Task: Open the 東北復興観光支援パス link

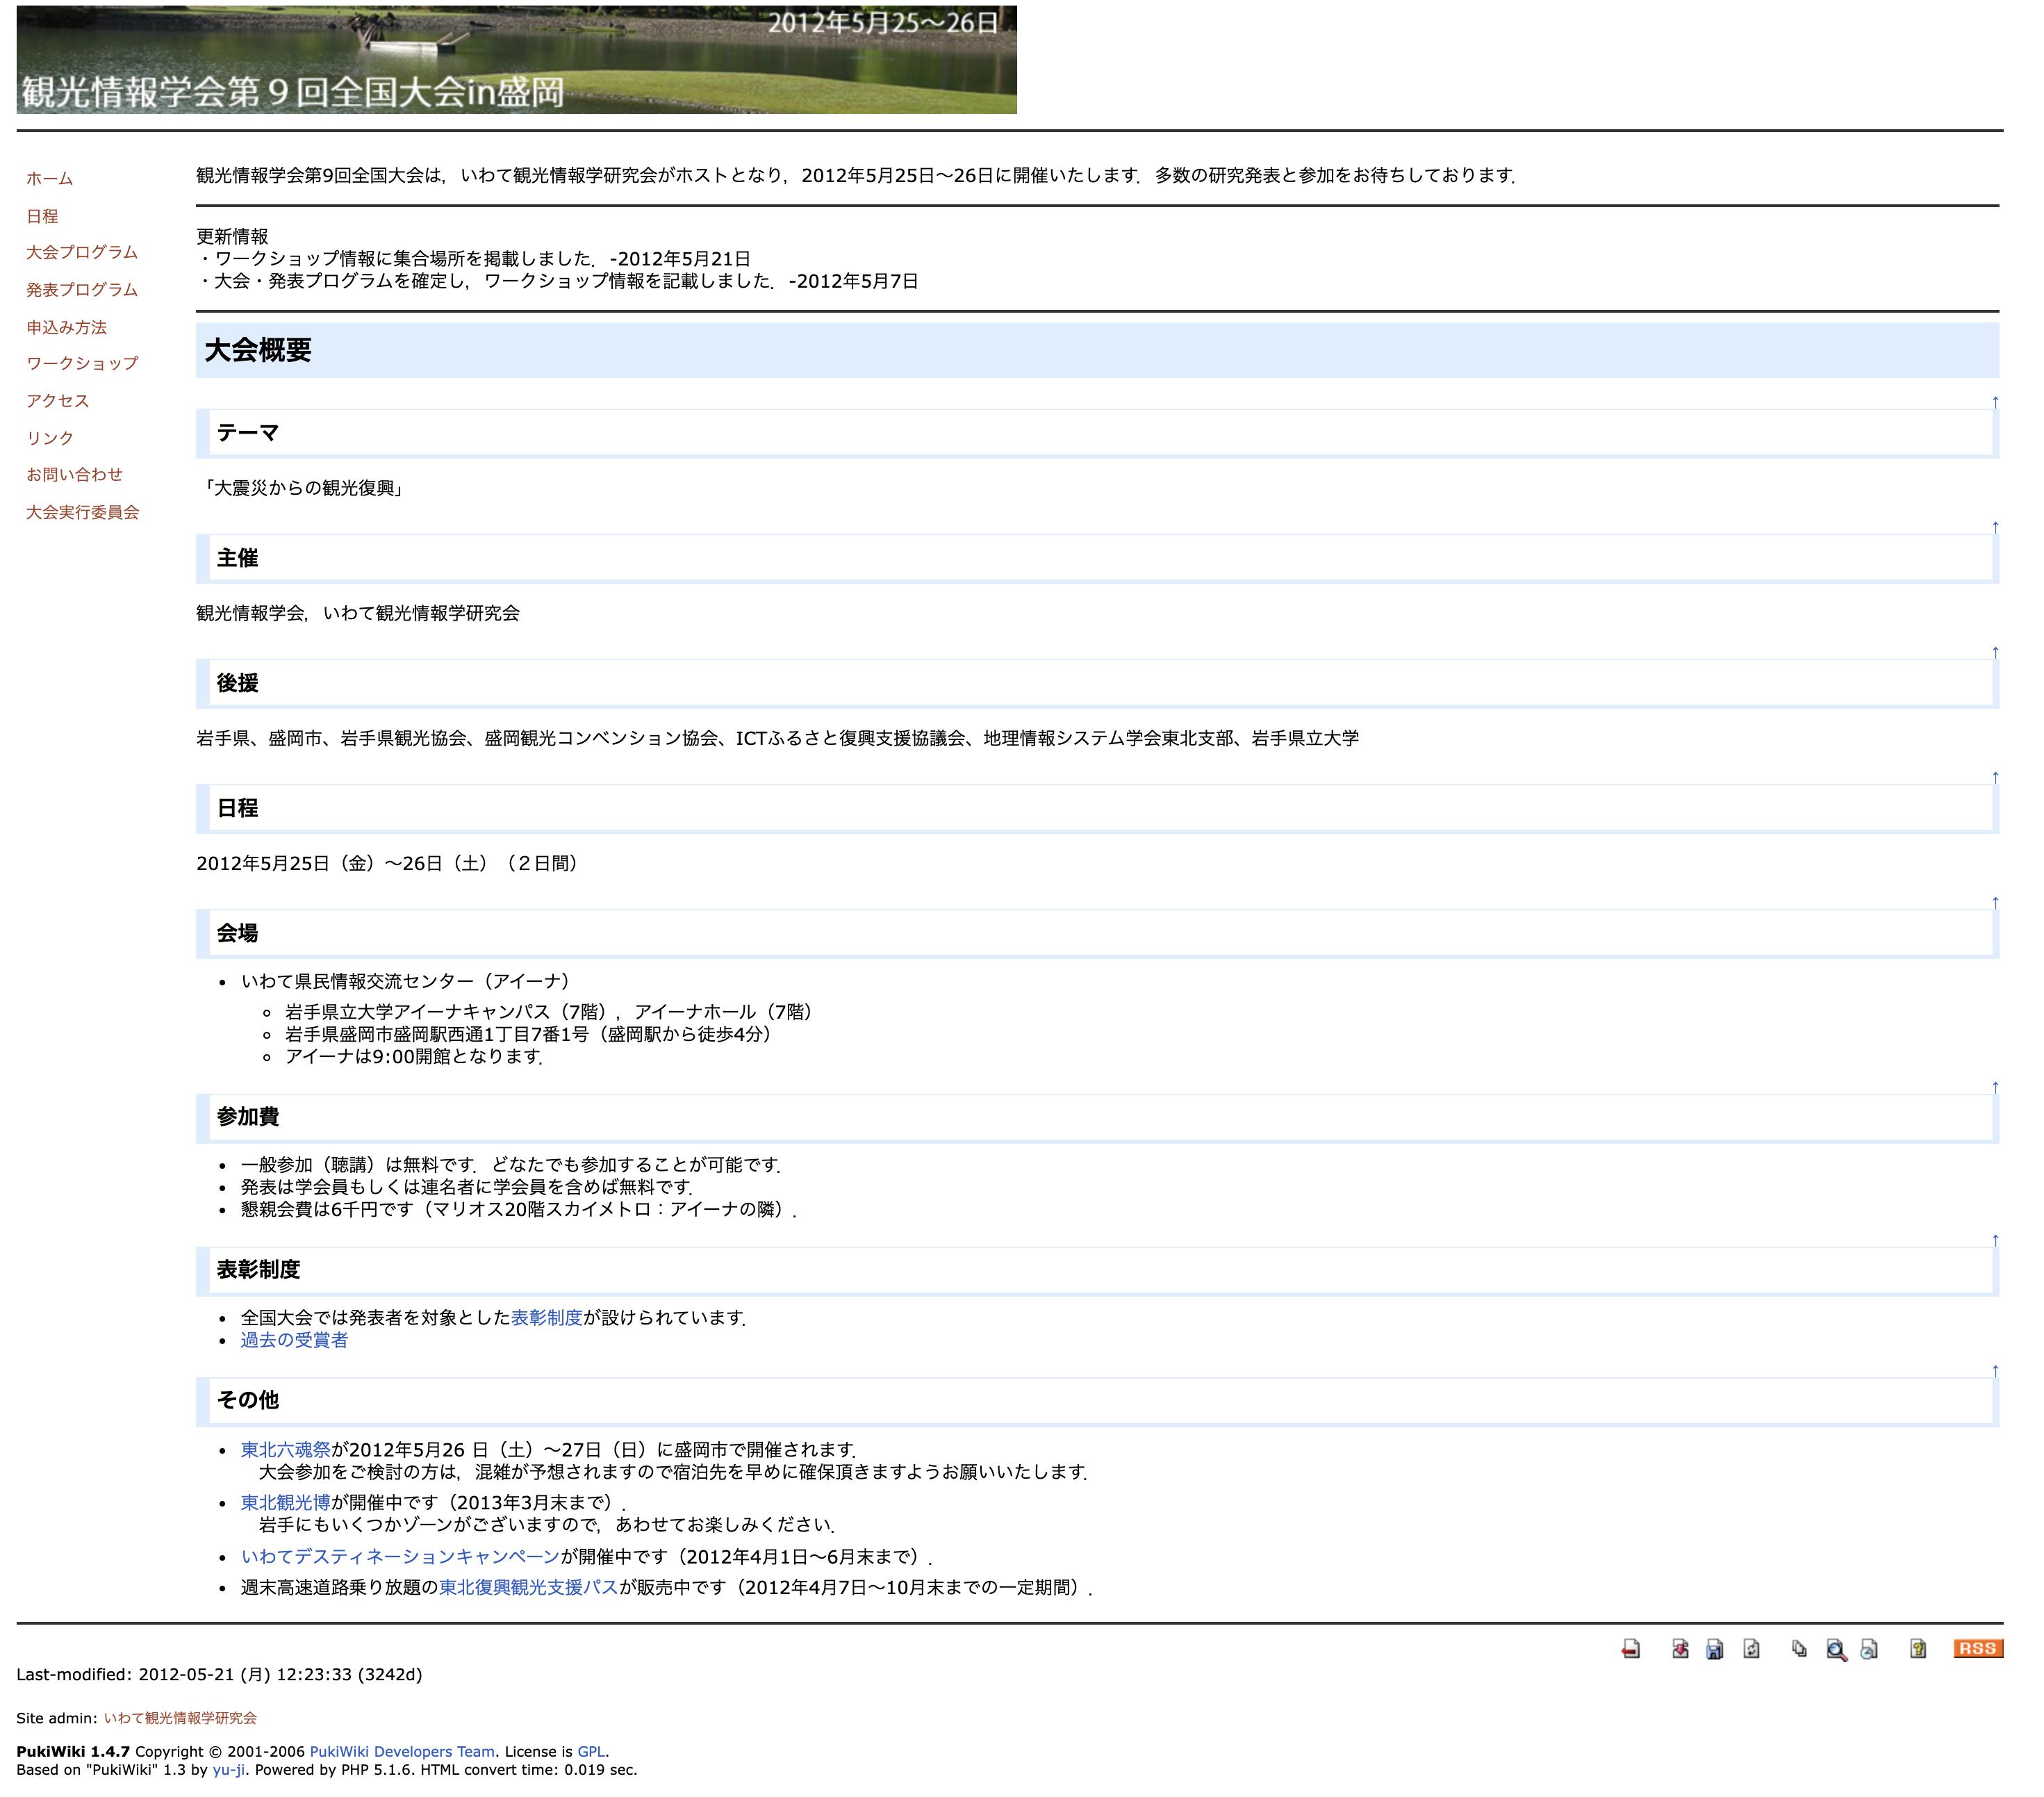Action: click(x=529, y=1588)
